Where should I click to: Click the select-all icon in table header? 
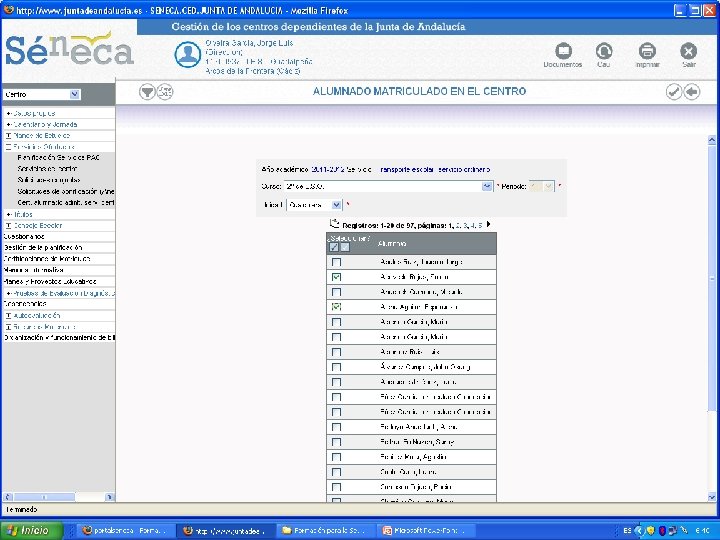(x=334, y=248)
